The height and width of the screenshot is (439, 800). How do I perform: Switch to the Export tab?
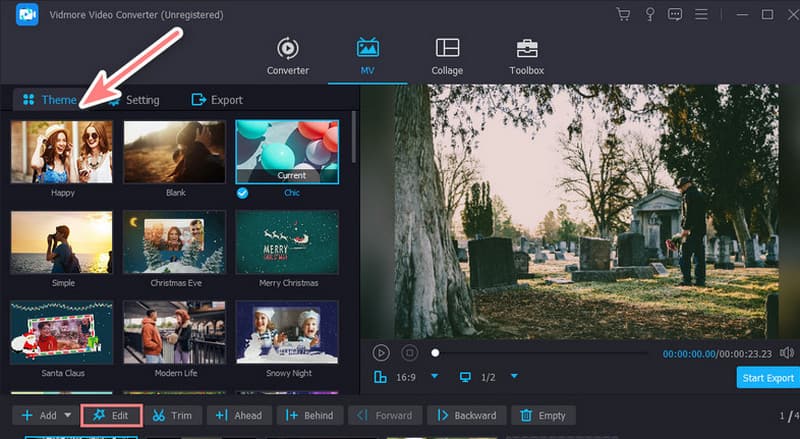(x=217, y=100)
